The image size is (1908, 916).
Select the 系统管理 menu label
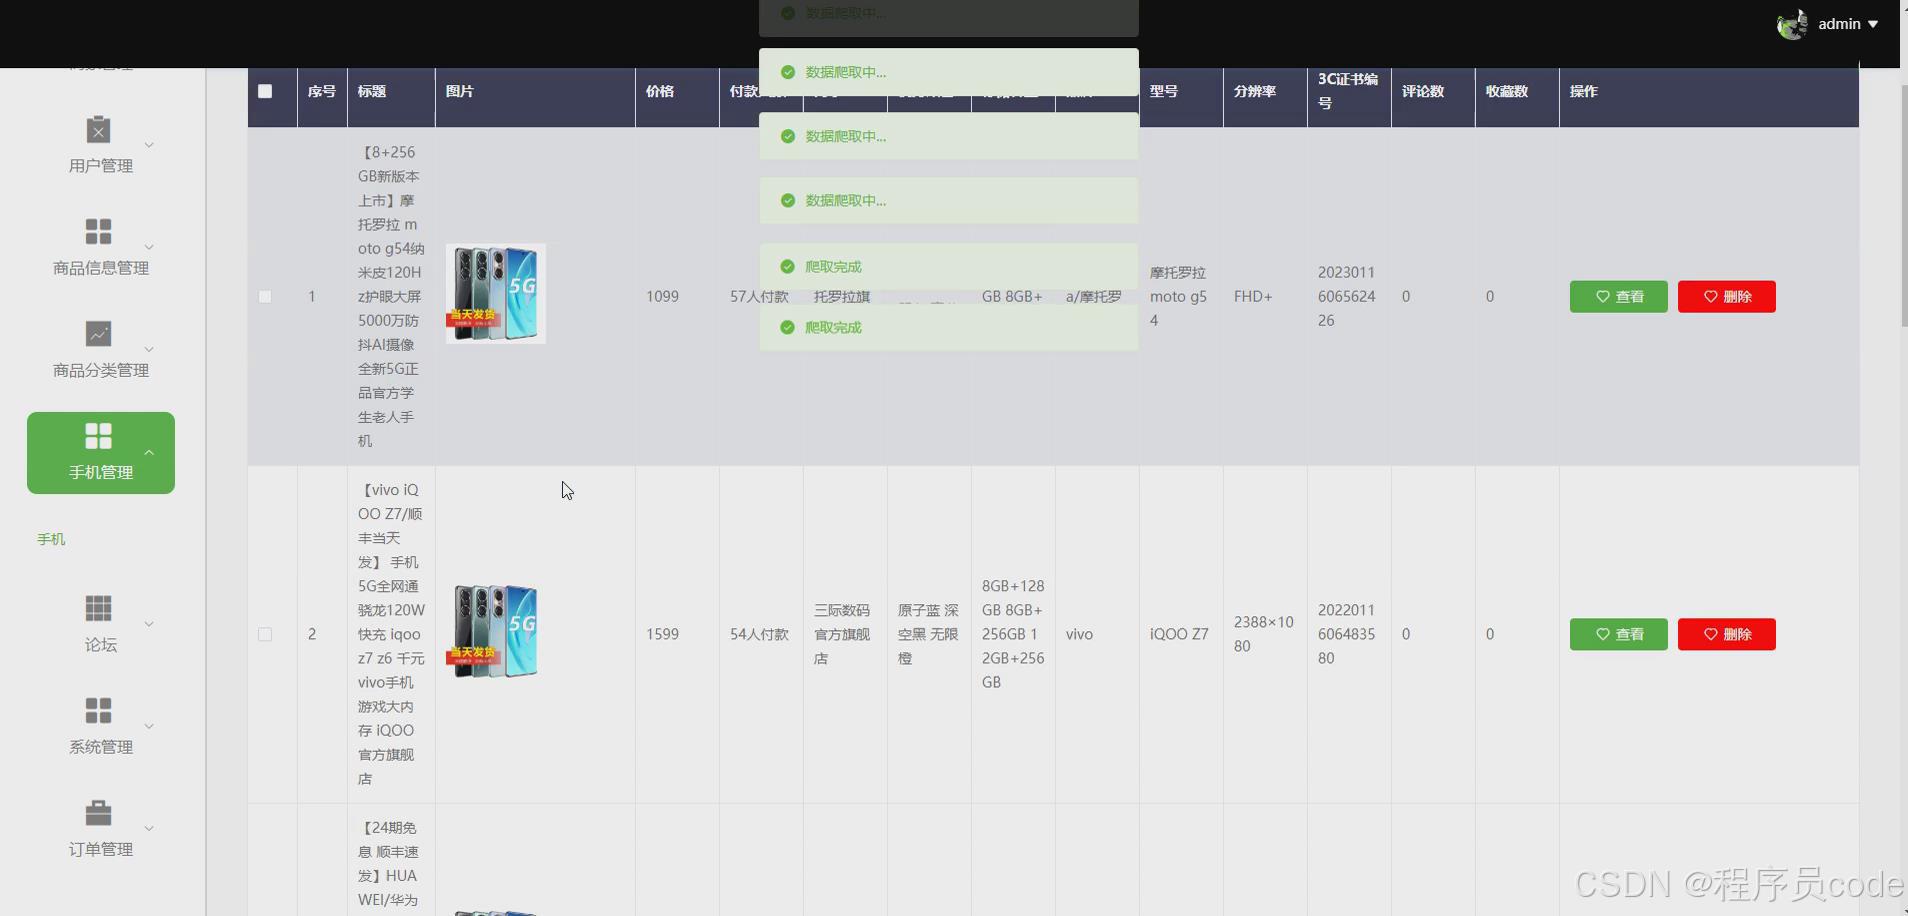[x=101, y=747]
